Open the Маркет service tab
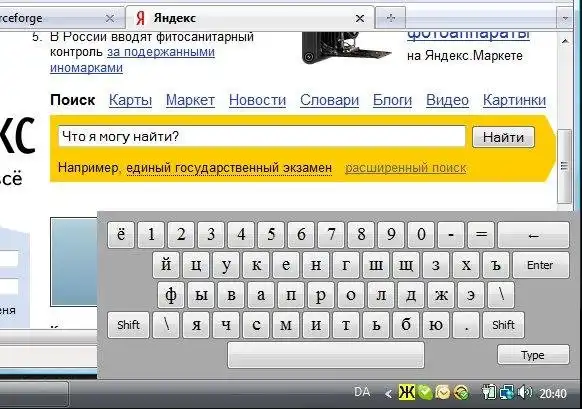This screenshot has height=409, width=582. click(x=190, y=100)
